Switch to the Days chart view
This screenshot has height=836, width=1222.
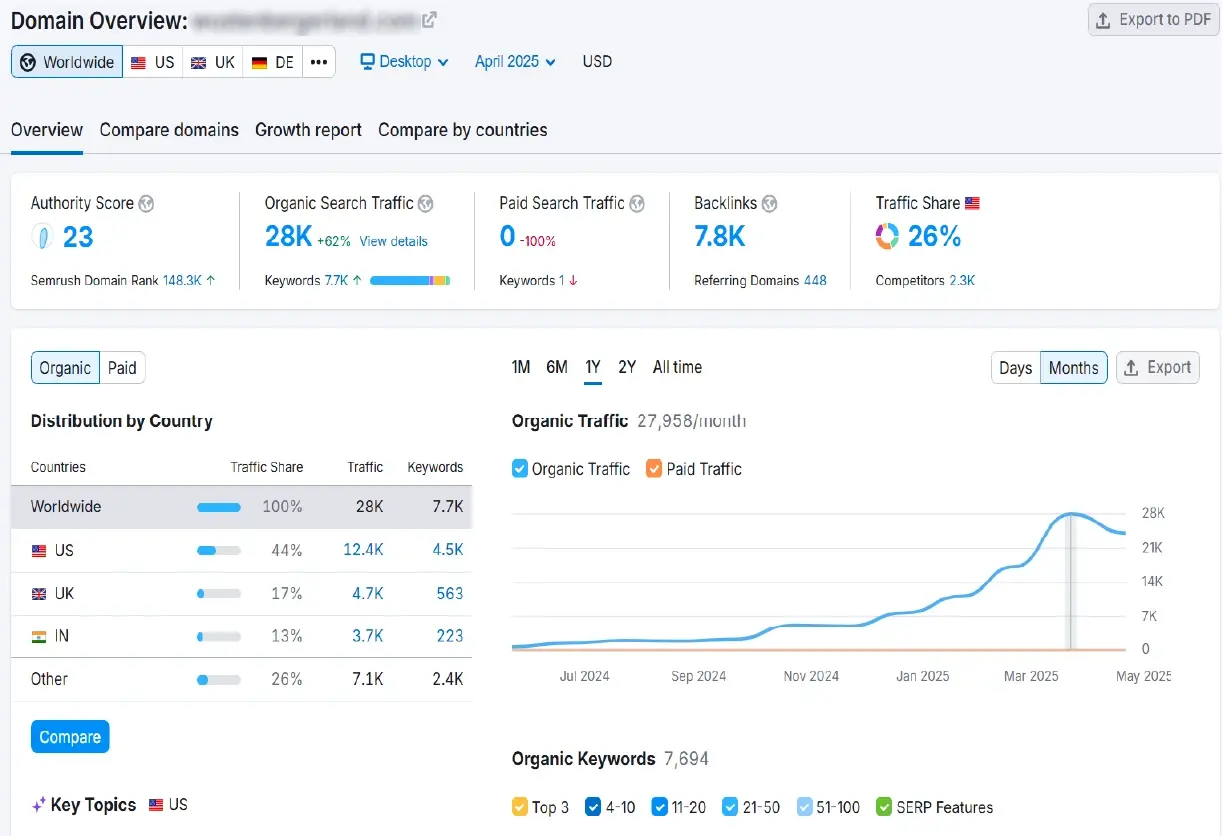[x=1015, y=368]
